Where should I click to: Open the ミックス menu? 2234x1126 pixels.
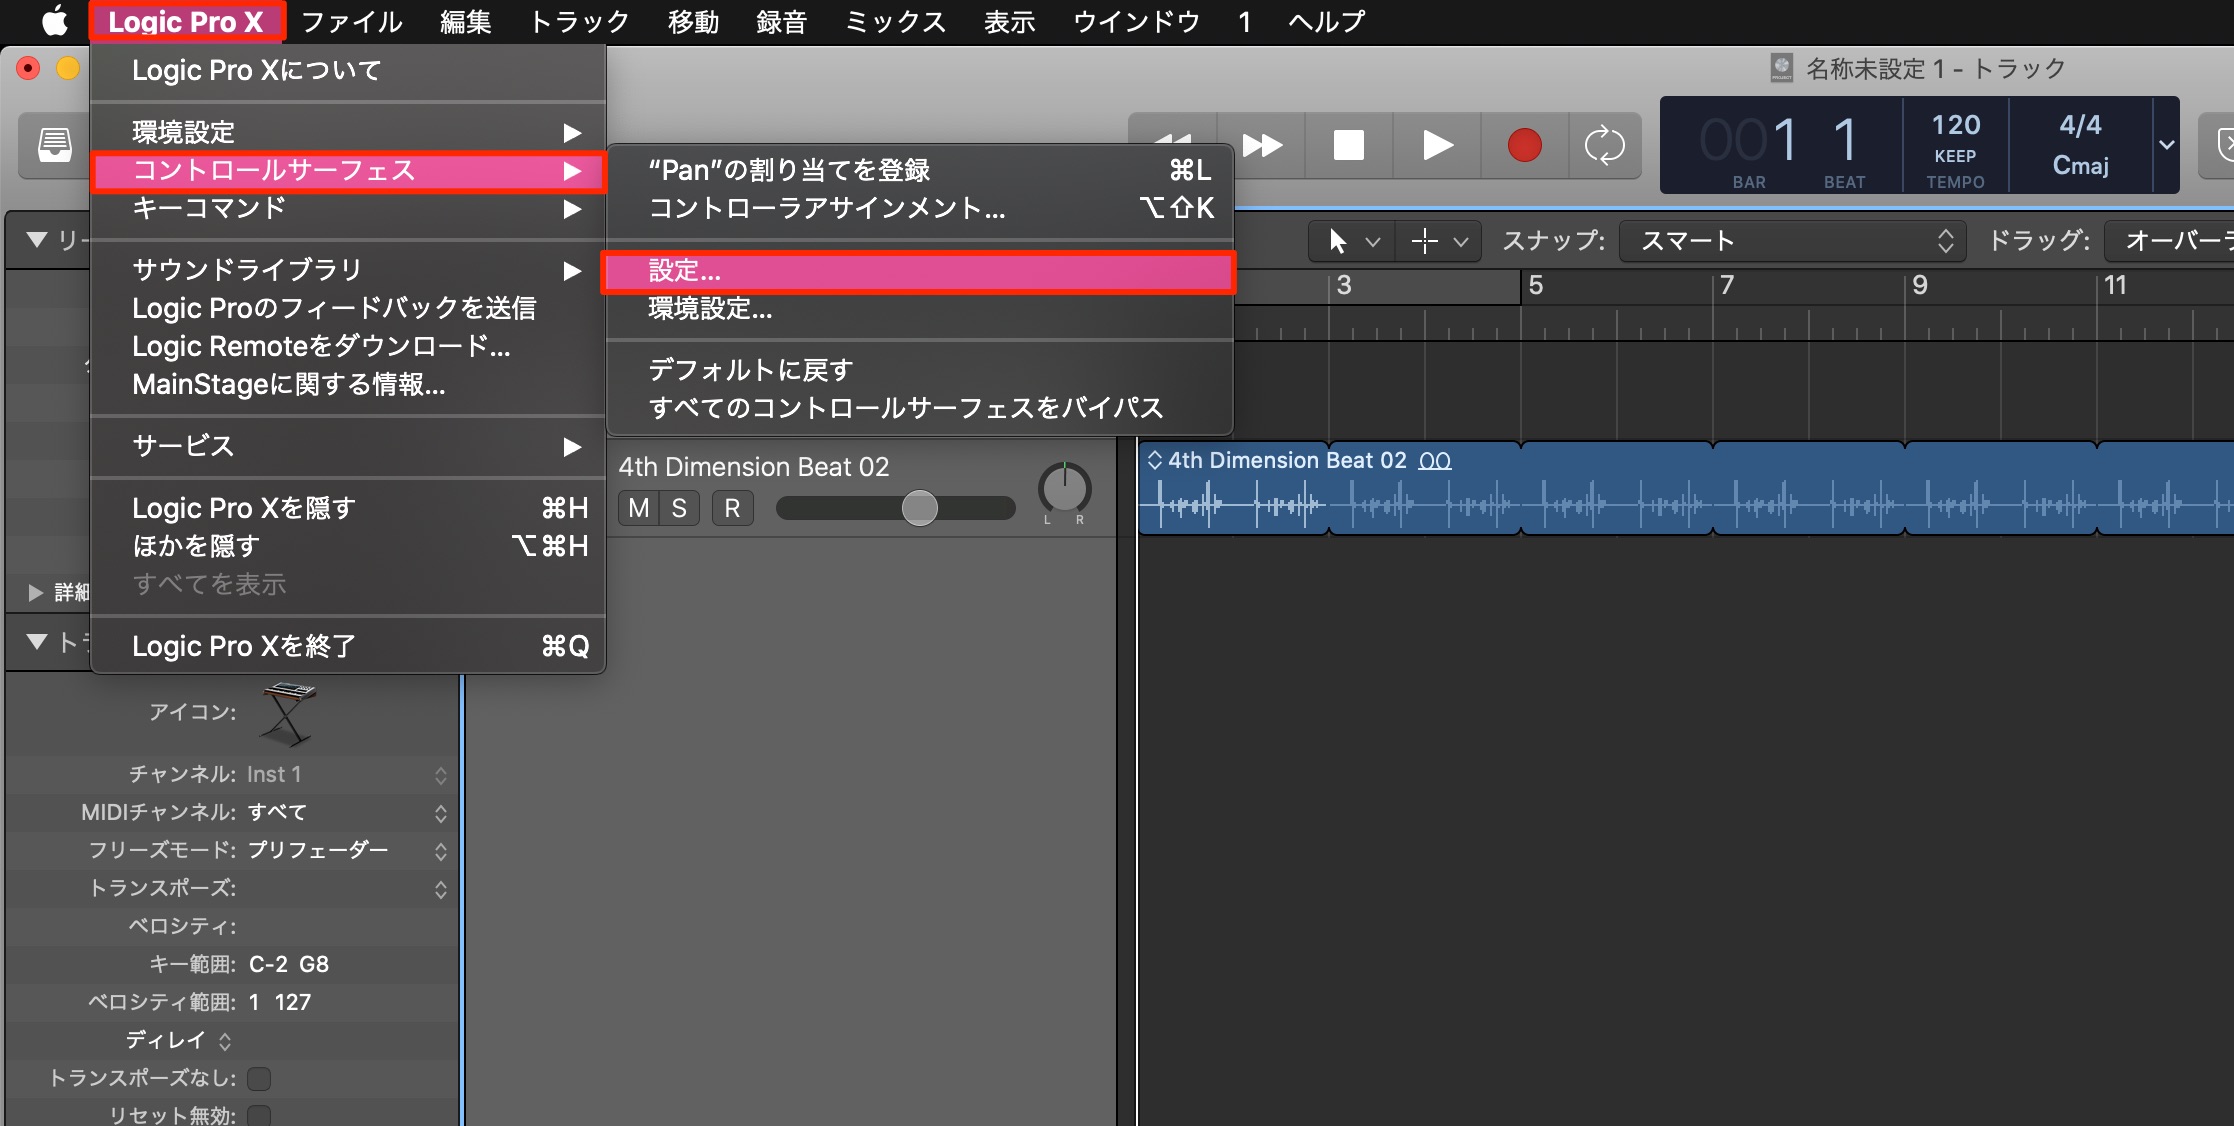(896, 21)
